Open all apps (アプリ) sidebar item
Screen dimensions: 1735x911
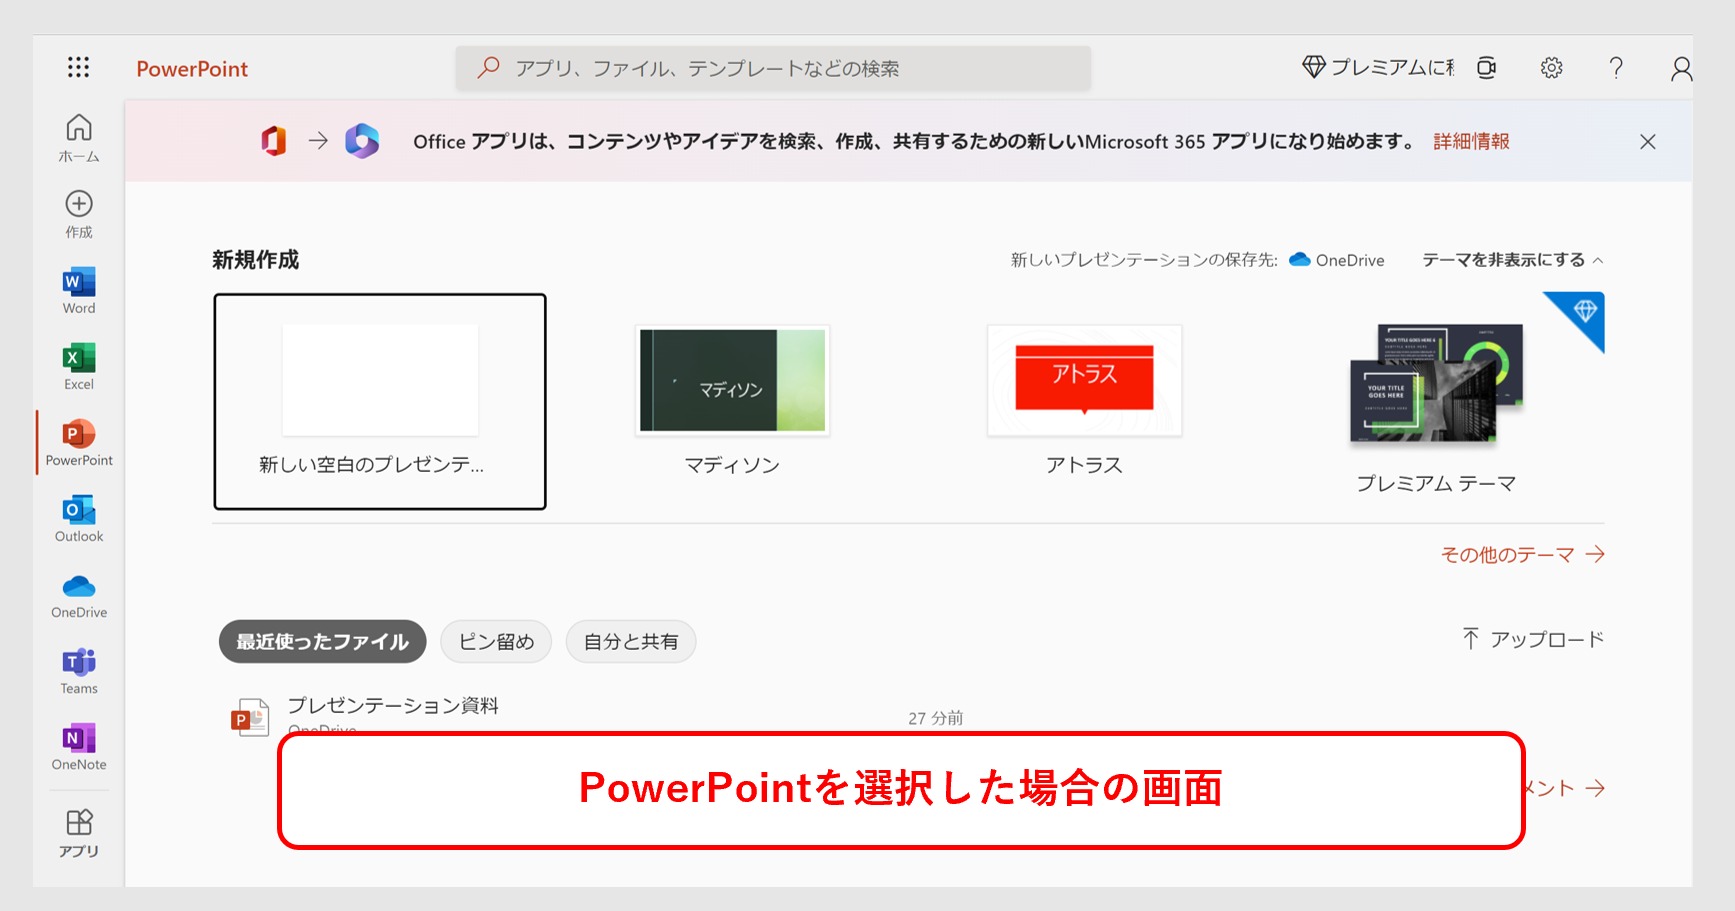[79, 833]
